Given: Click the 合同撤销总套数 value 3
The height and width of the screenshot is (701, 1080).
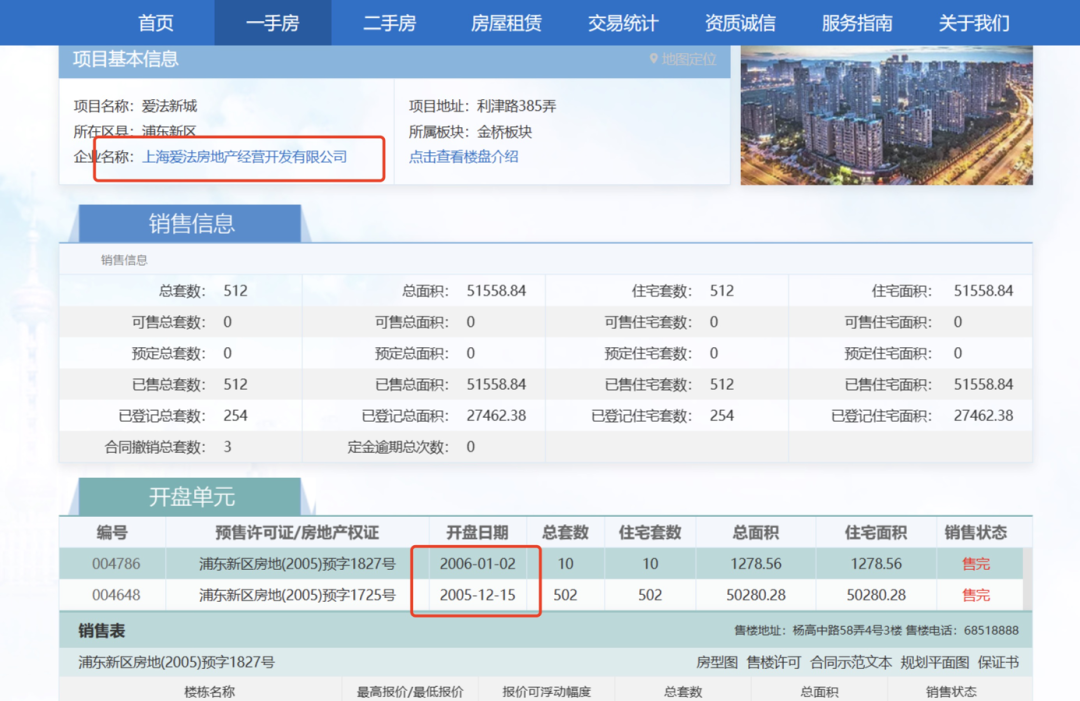Looking at the screenshot, I should (227, 447).
